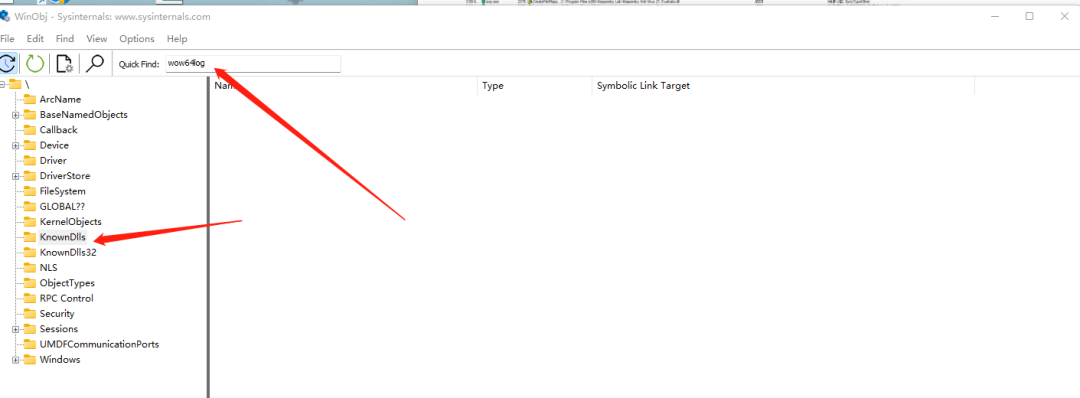Screen dimensions: 1080x398
Task: Select the RPC Control directory
Action: [x=66, y=298]
